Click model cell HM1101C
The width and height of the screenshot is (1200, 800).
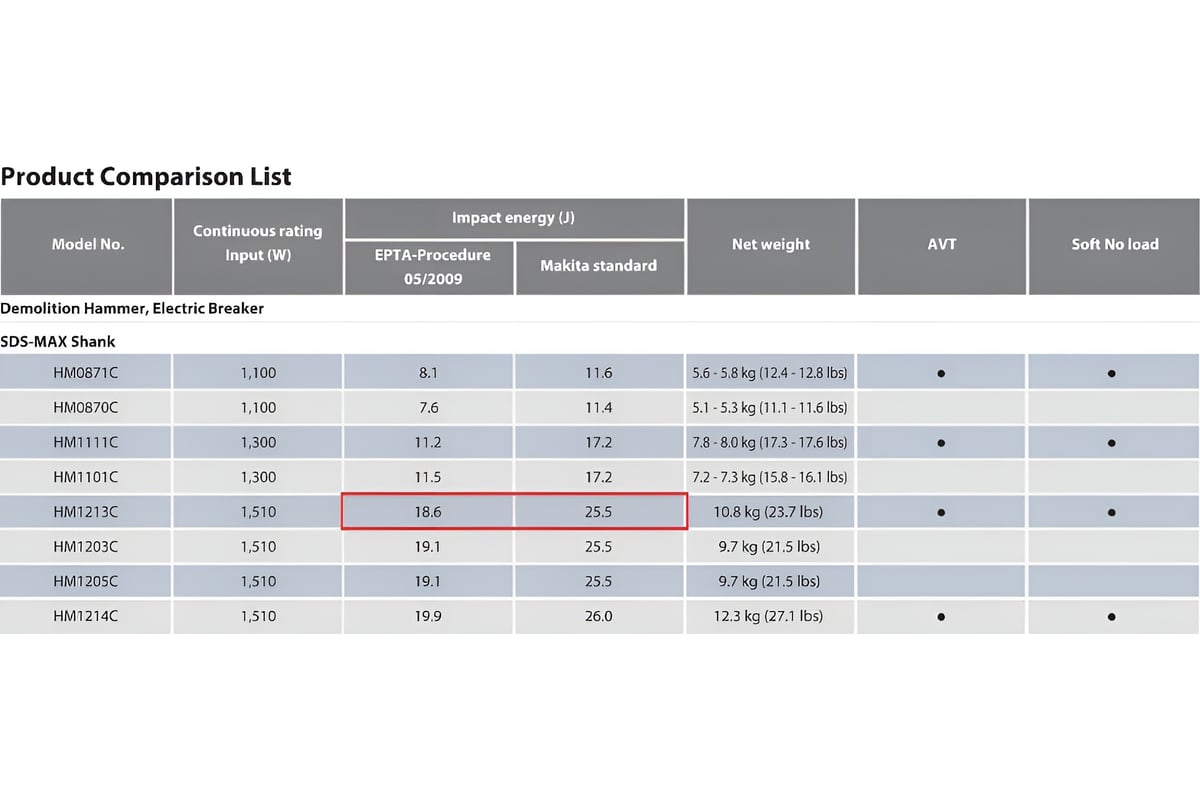pos(86,477)
